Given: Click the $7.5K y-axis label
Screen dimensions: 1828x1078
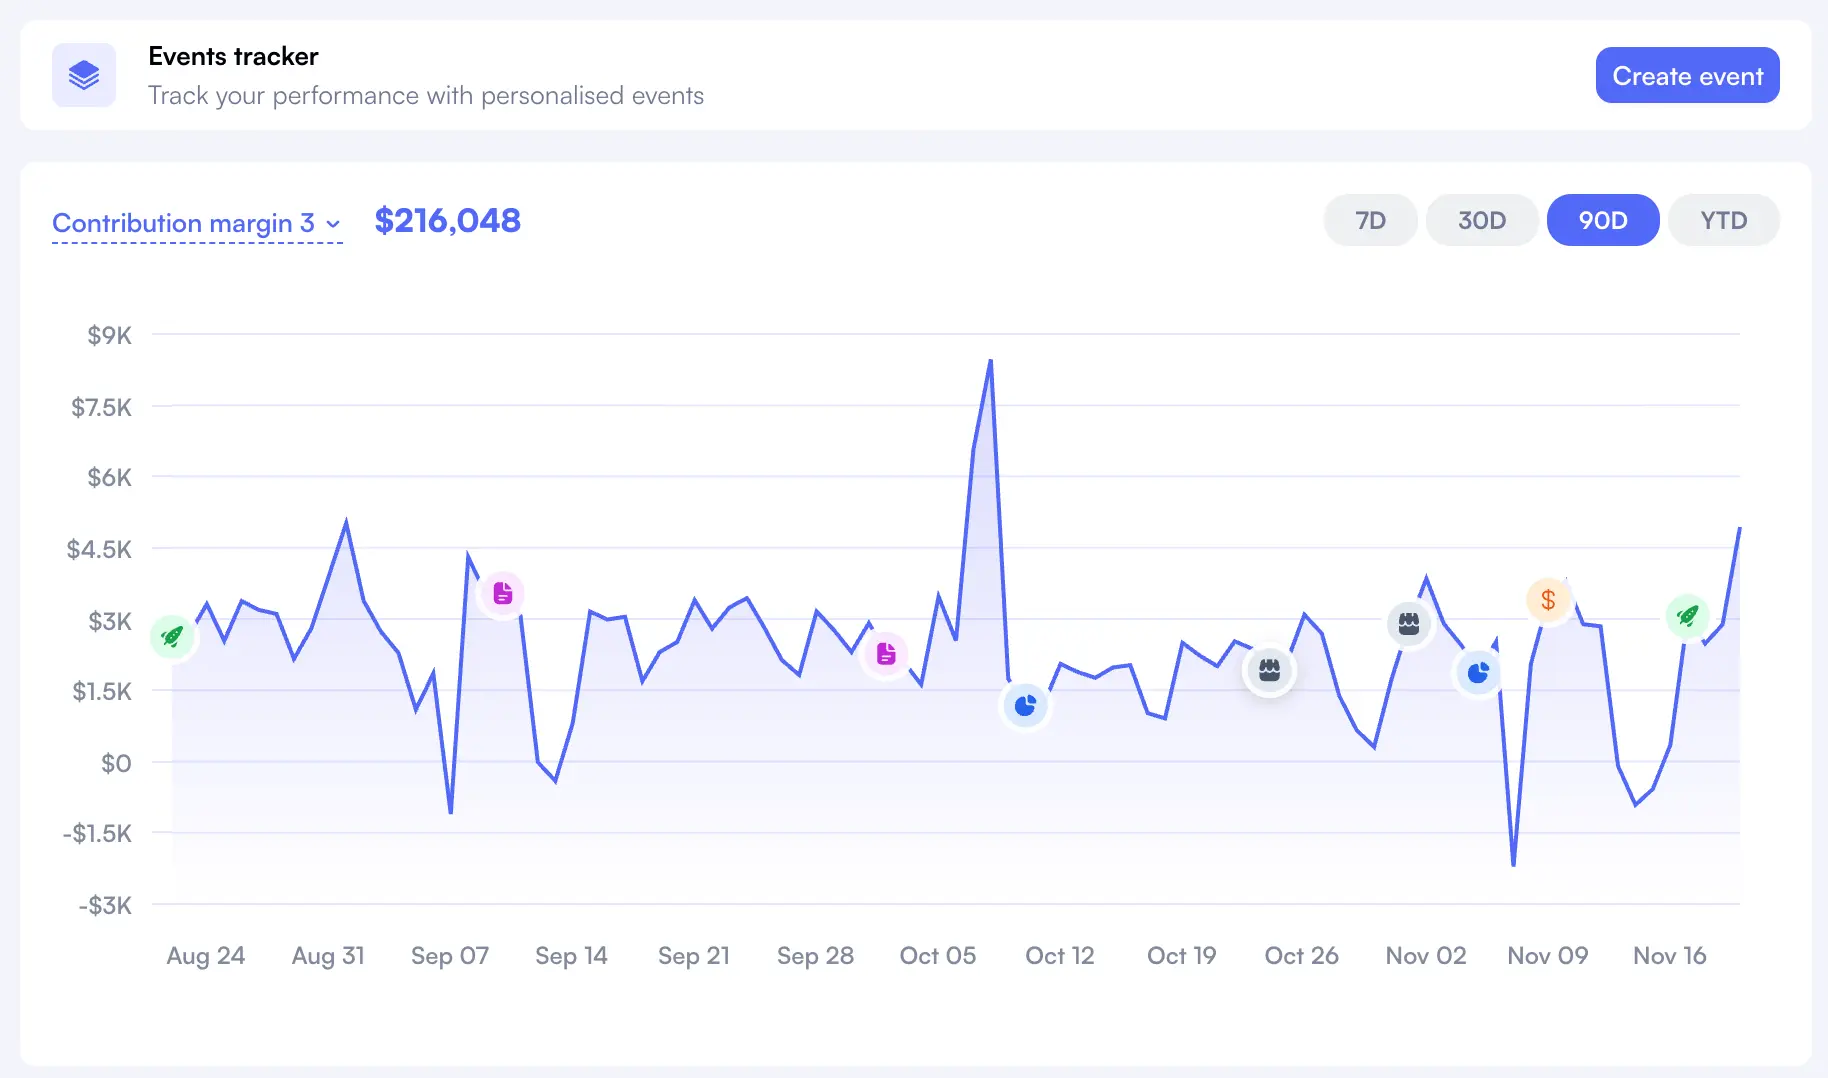Looking at the screenshot, I should (x=101, y=407).
